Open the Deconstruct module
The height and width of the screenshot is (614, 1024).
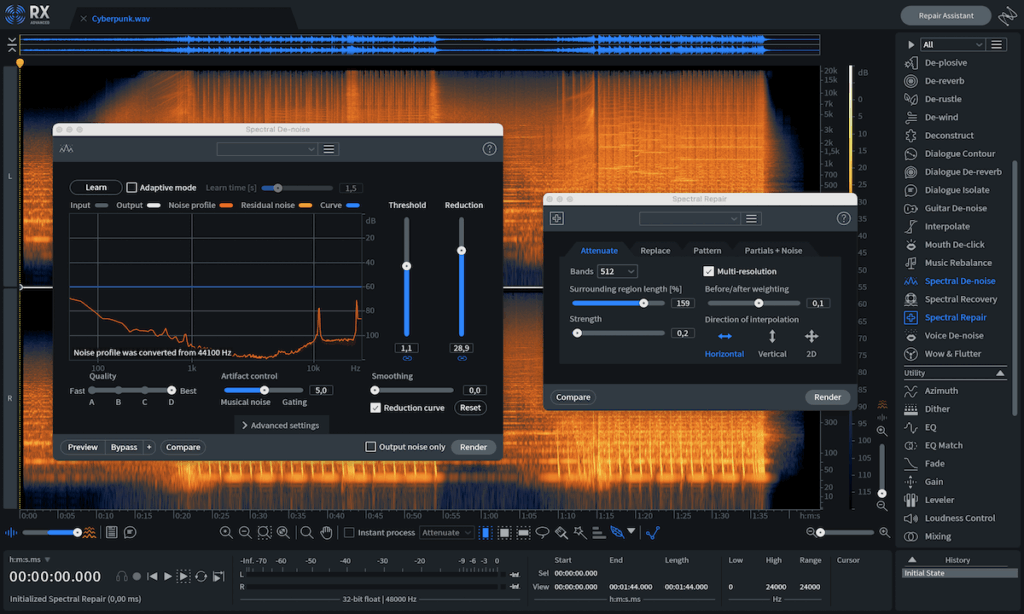tap(949, 135)
